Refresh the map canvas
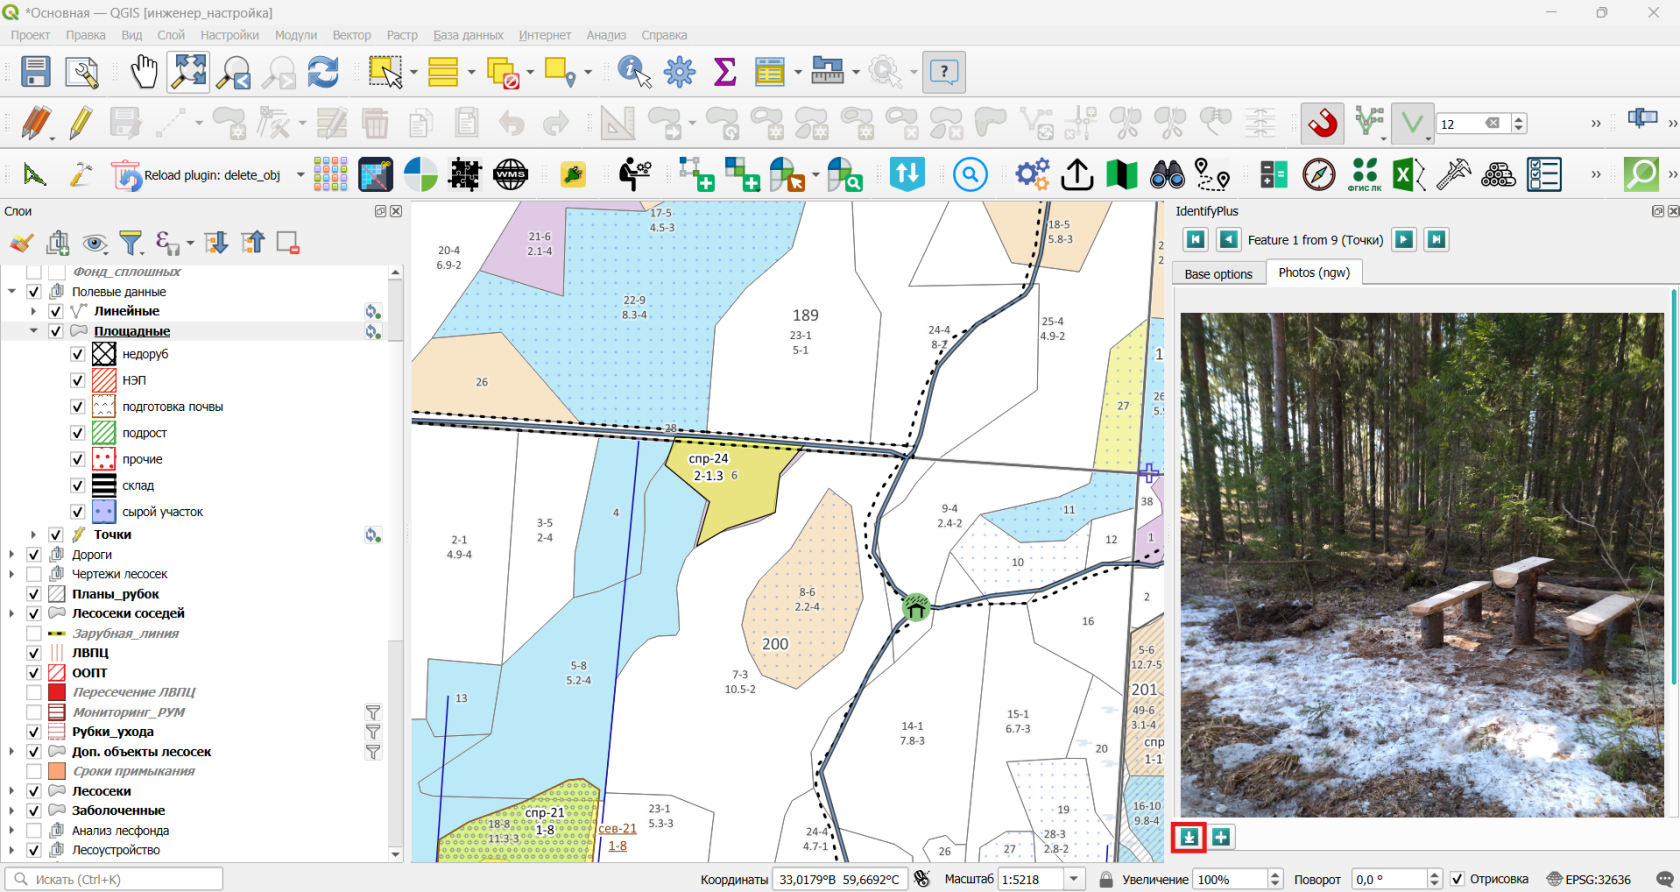 click(x=323, y=72)
